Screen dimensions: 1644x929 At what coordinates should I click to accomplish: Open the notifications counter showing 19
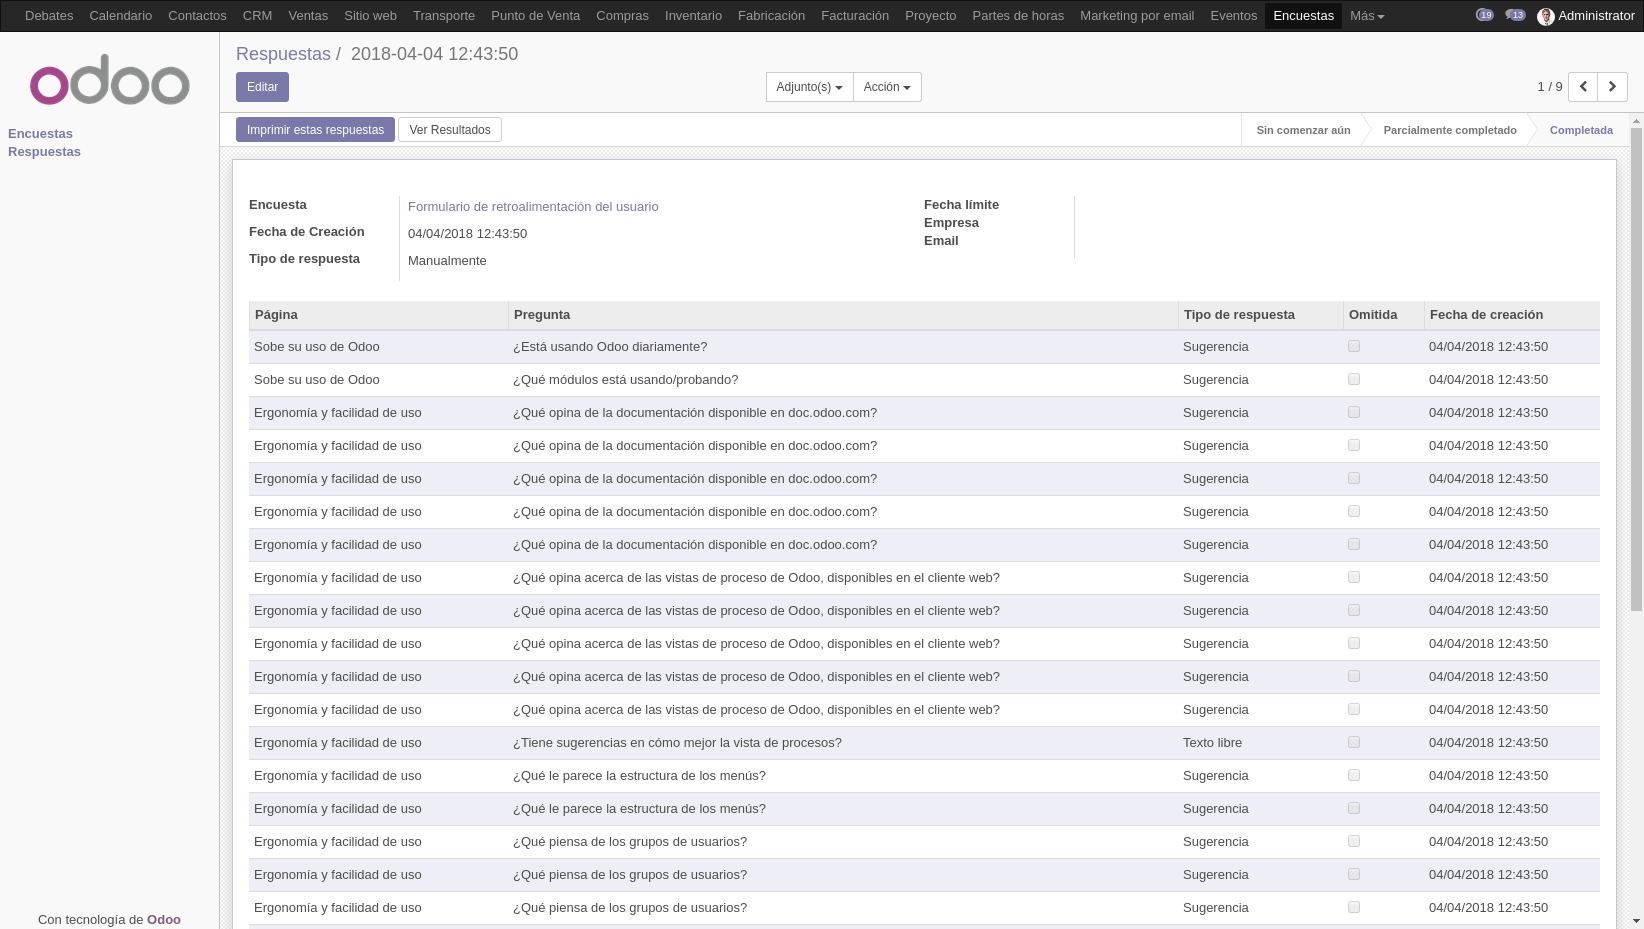tap(1485, 15)
